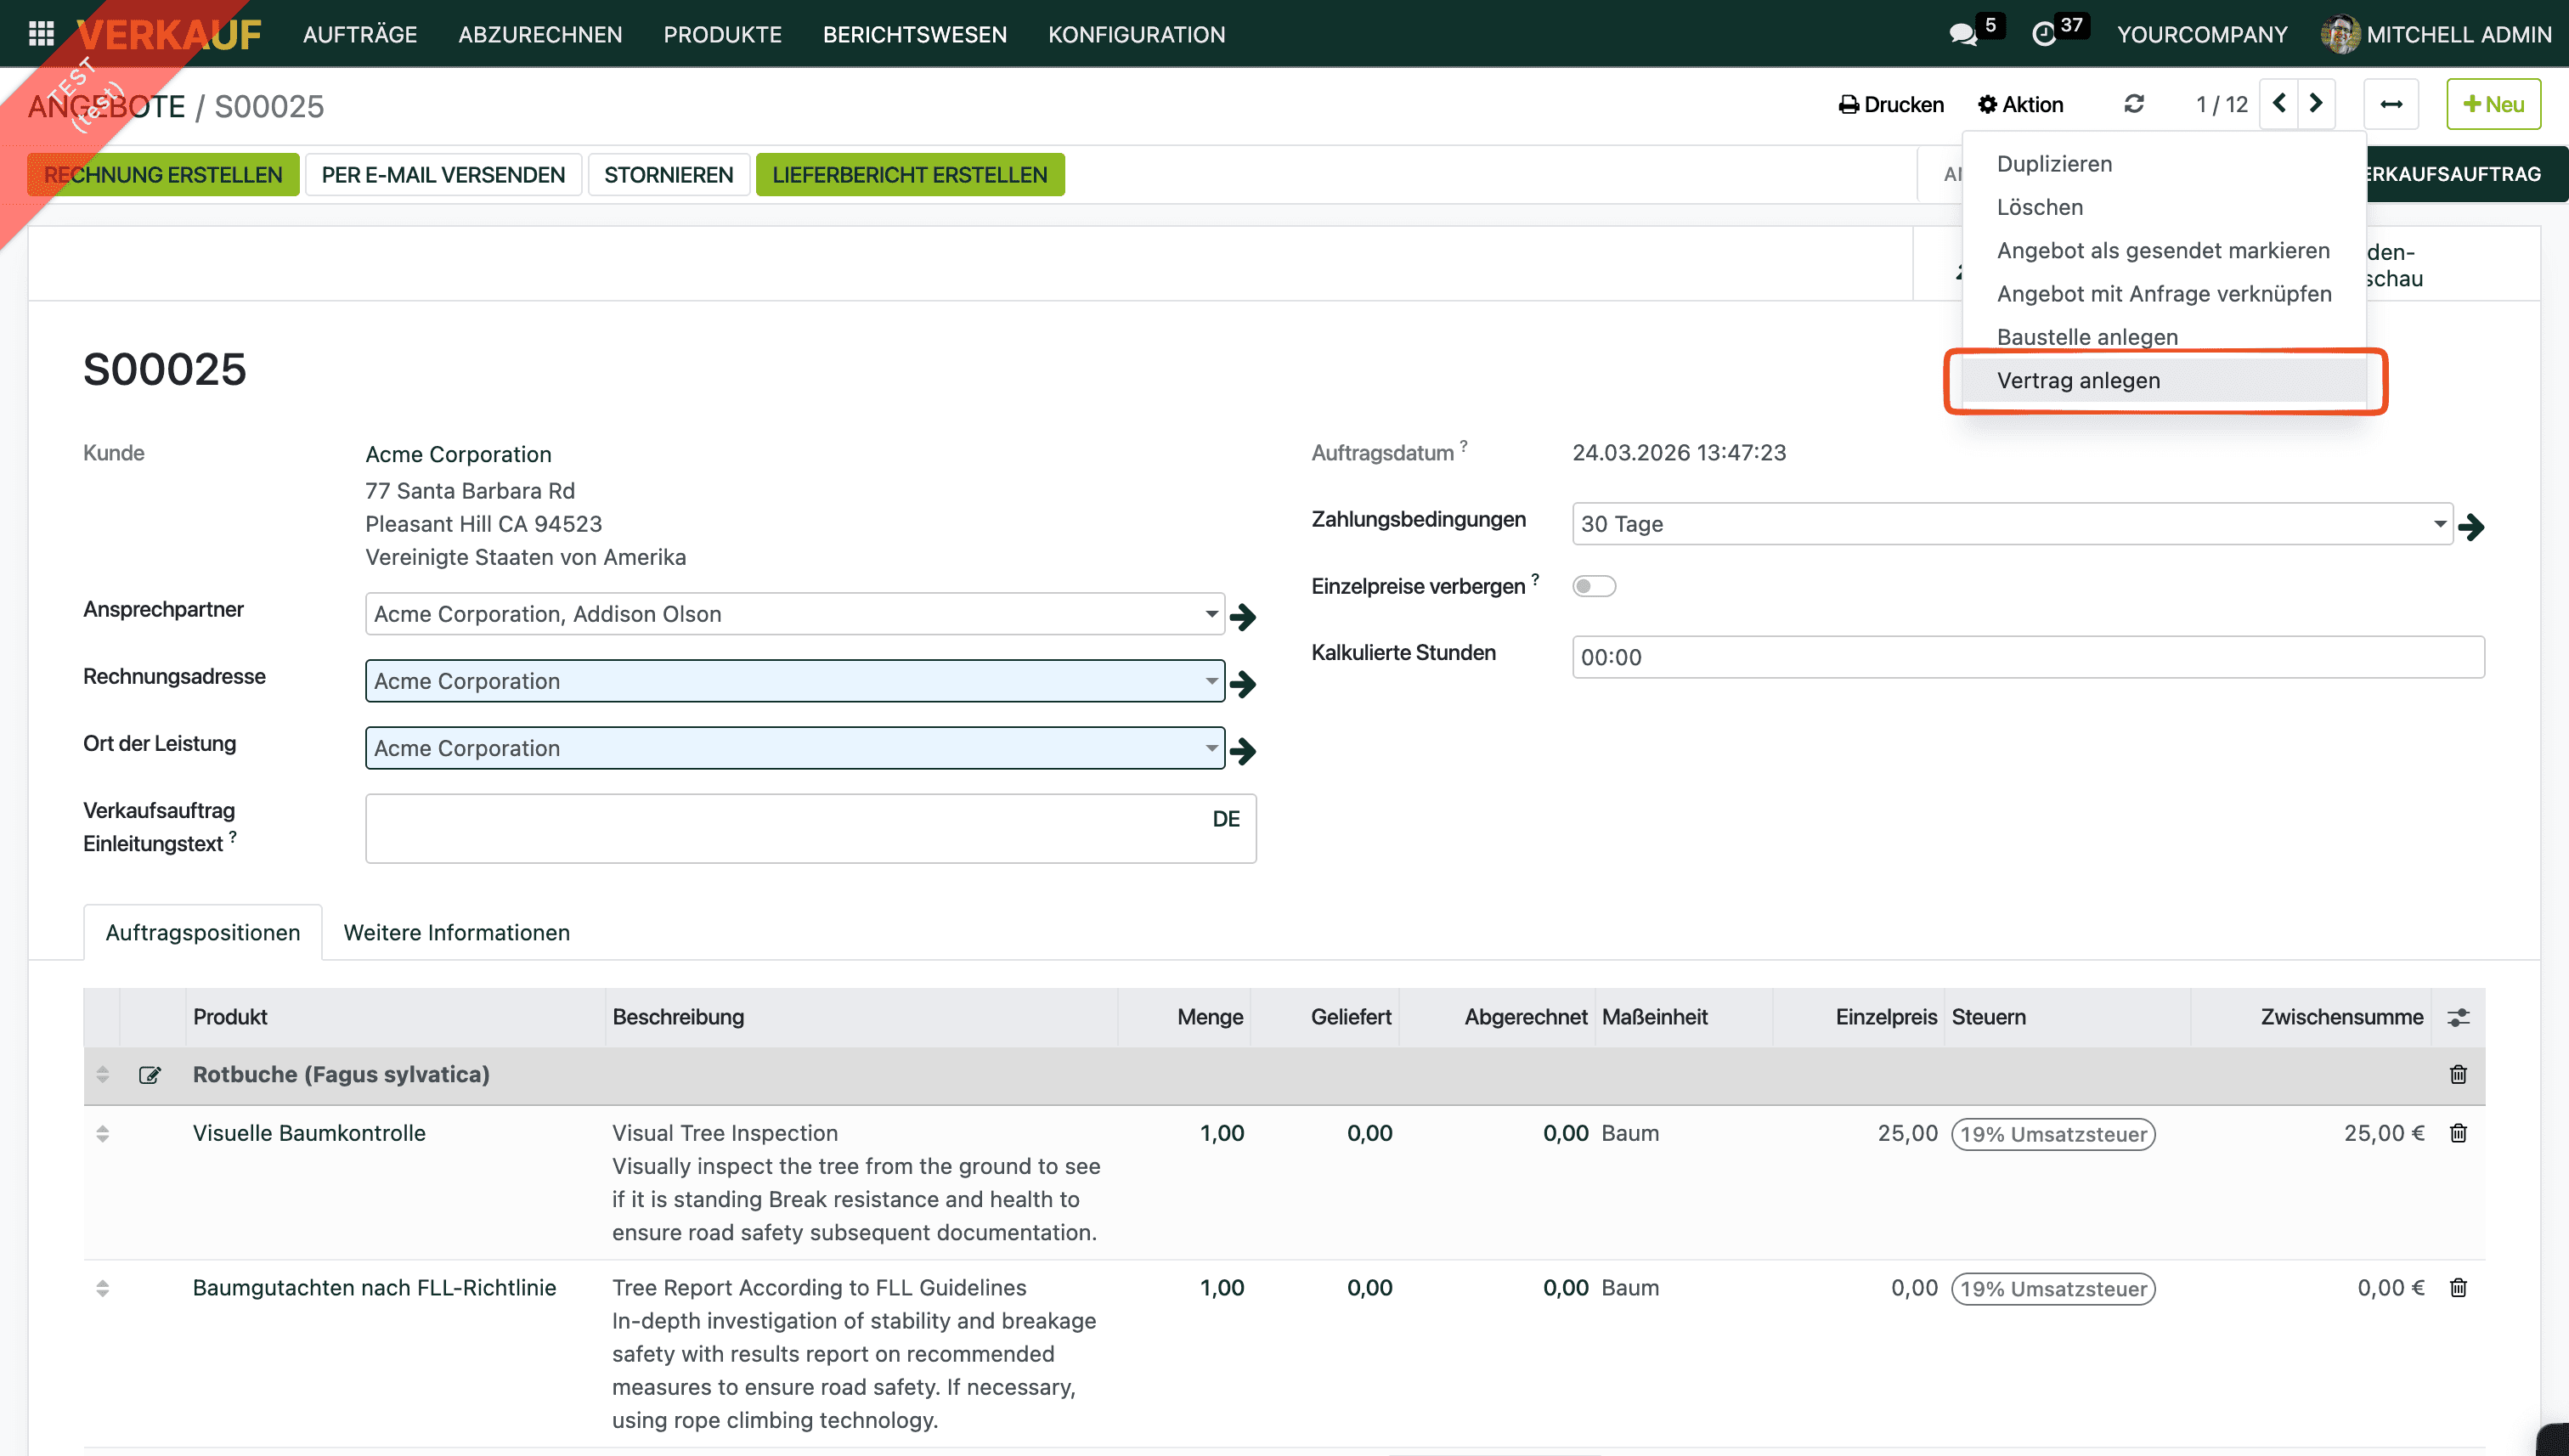2569x1456 pixels.
Task: Switch to Weitere Informationen tab
Action: click(x=456, y=932)
